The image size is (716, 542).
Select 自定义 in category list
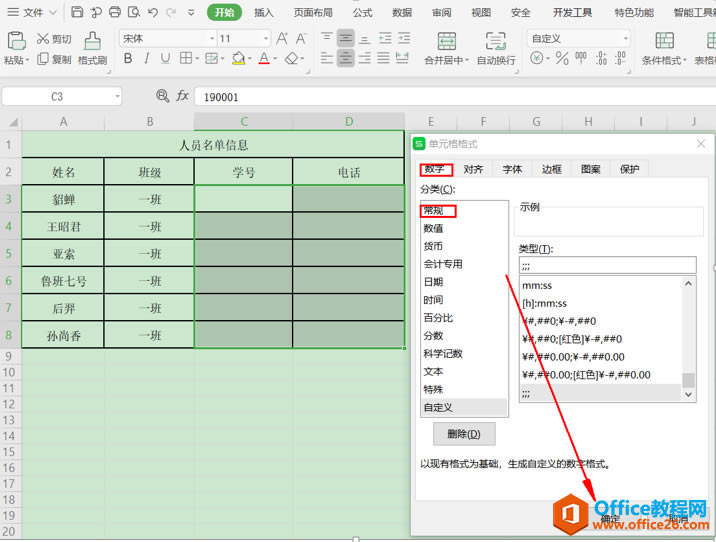click(464, 407)
